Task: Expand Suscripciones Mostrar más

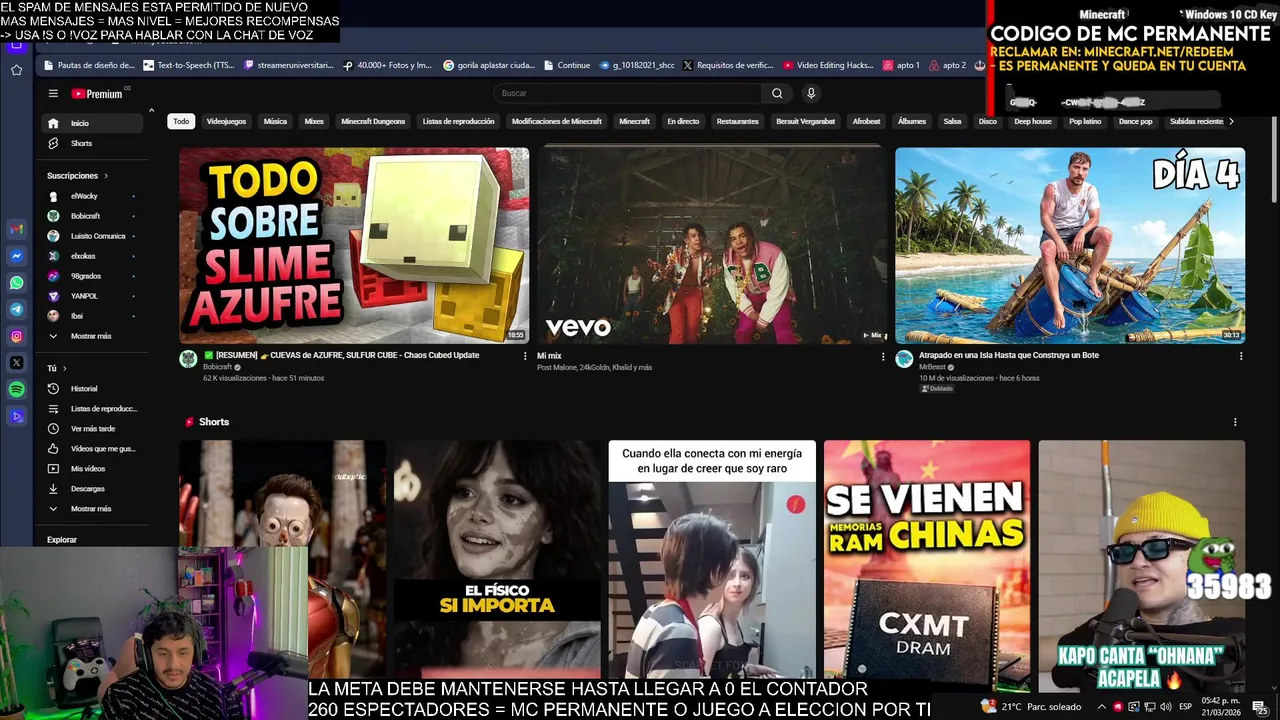Action: click(92, 336)
